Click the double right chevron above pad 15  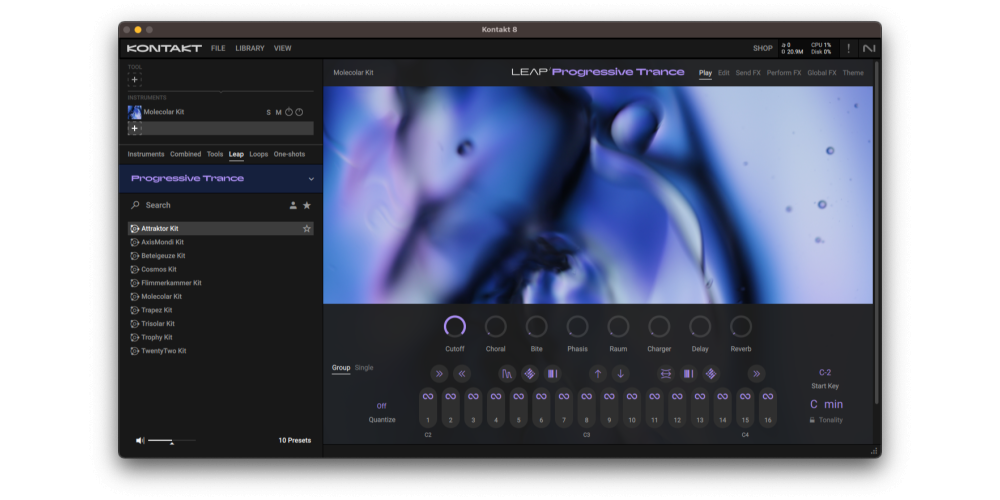tap(756, 374)
